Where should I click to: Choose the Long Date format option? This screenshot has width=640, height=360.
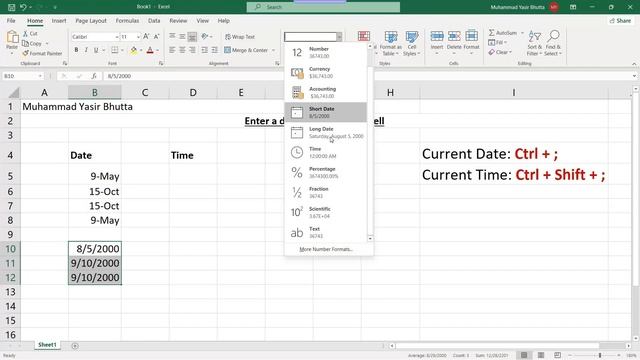[x=325, y=132]
